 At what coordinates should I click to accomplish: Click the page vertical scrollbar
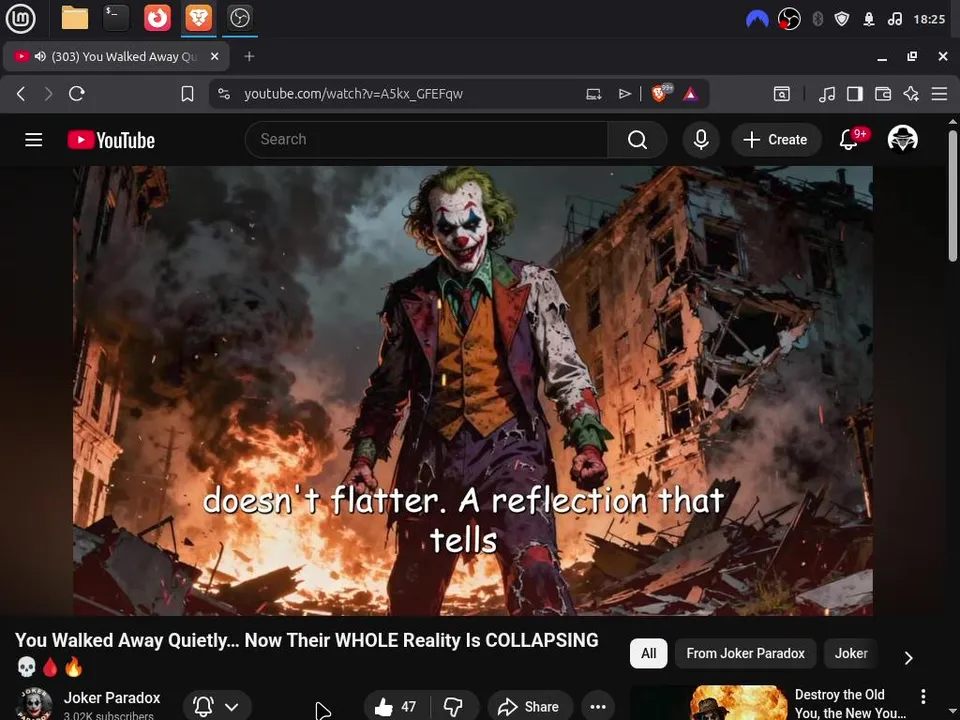953,196
